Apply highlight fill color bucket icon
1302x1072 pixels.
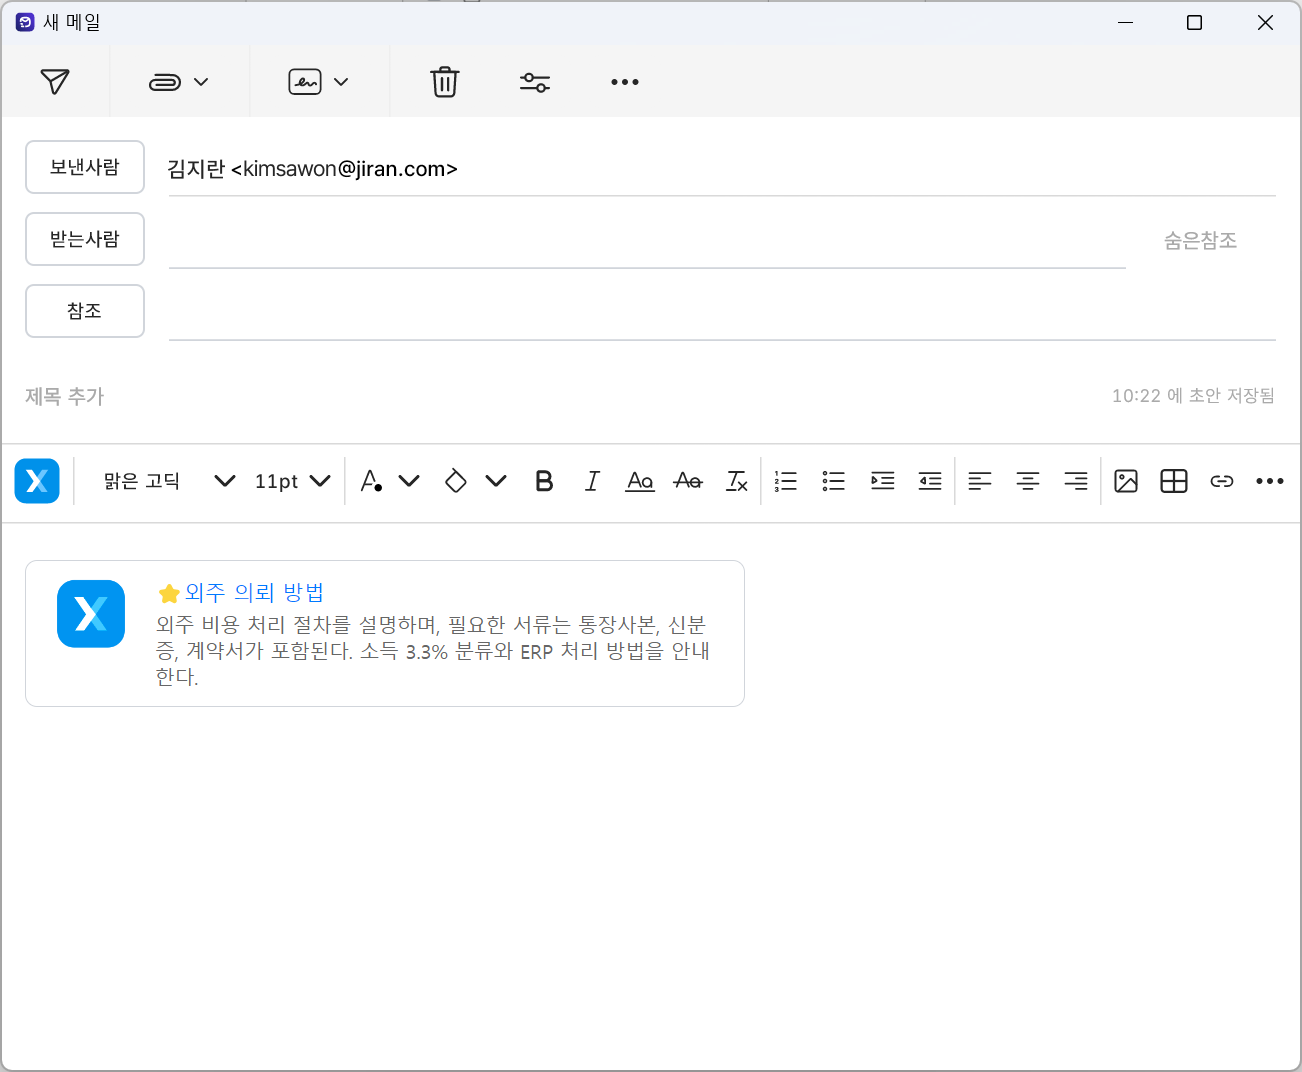[456, 481]
